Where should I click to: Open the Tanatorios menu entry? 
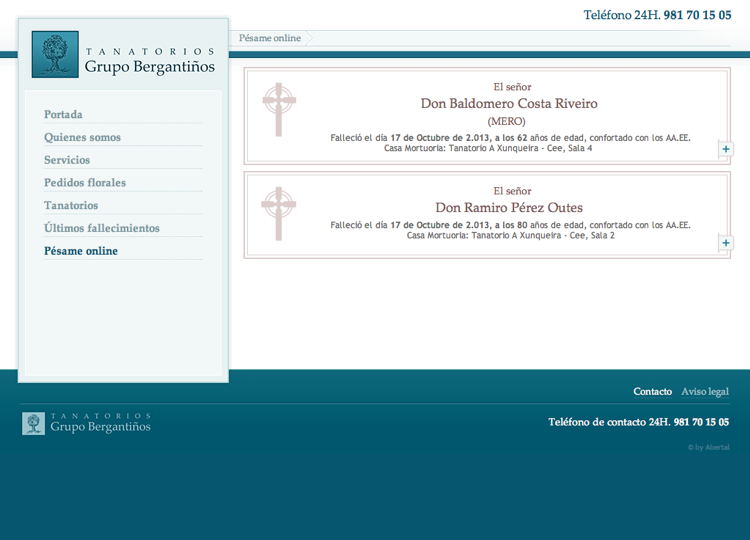click(71, 205)
